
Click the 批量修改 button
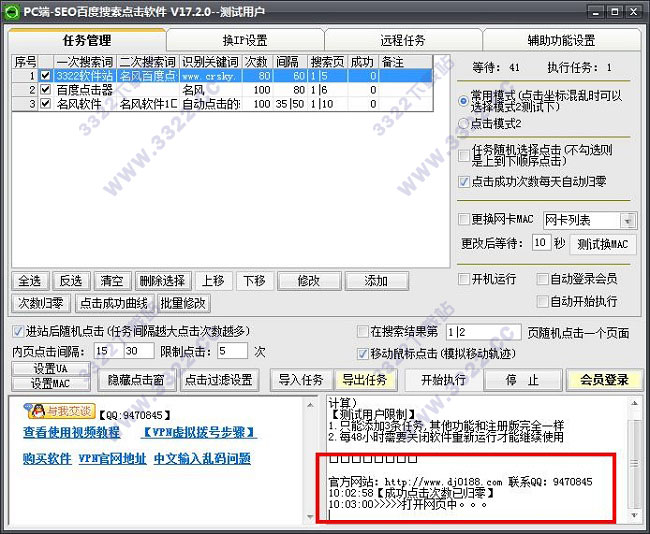click(x=183, y=303)
